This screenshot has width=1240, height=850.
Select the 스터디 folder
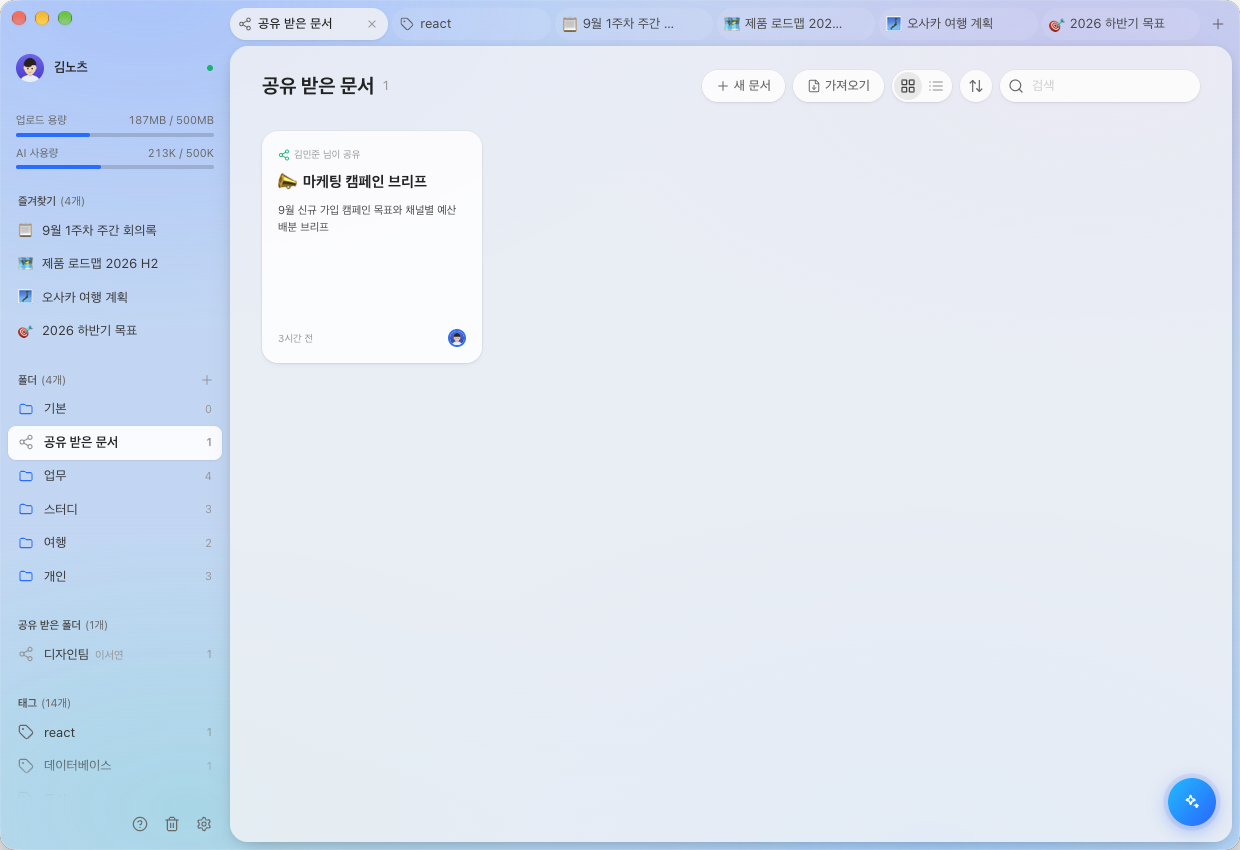[115, 509]
